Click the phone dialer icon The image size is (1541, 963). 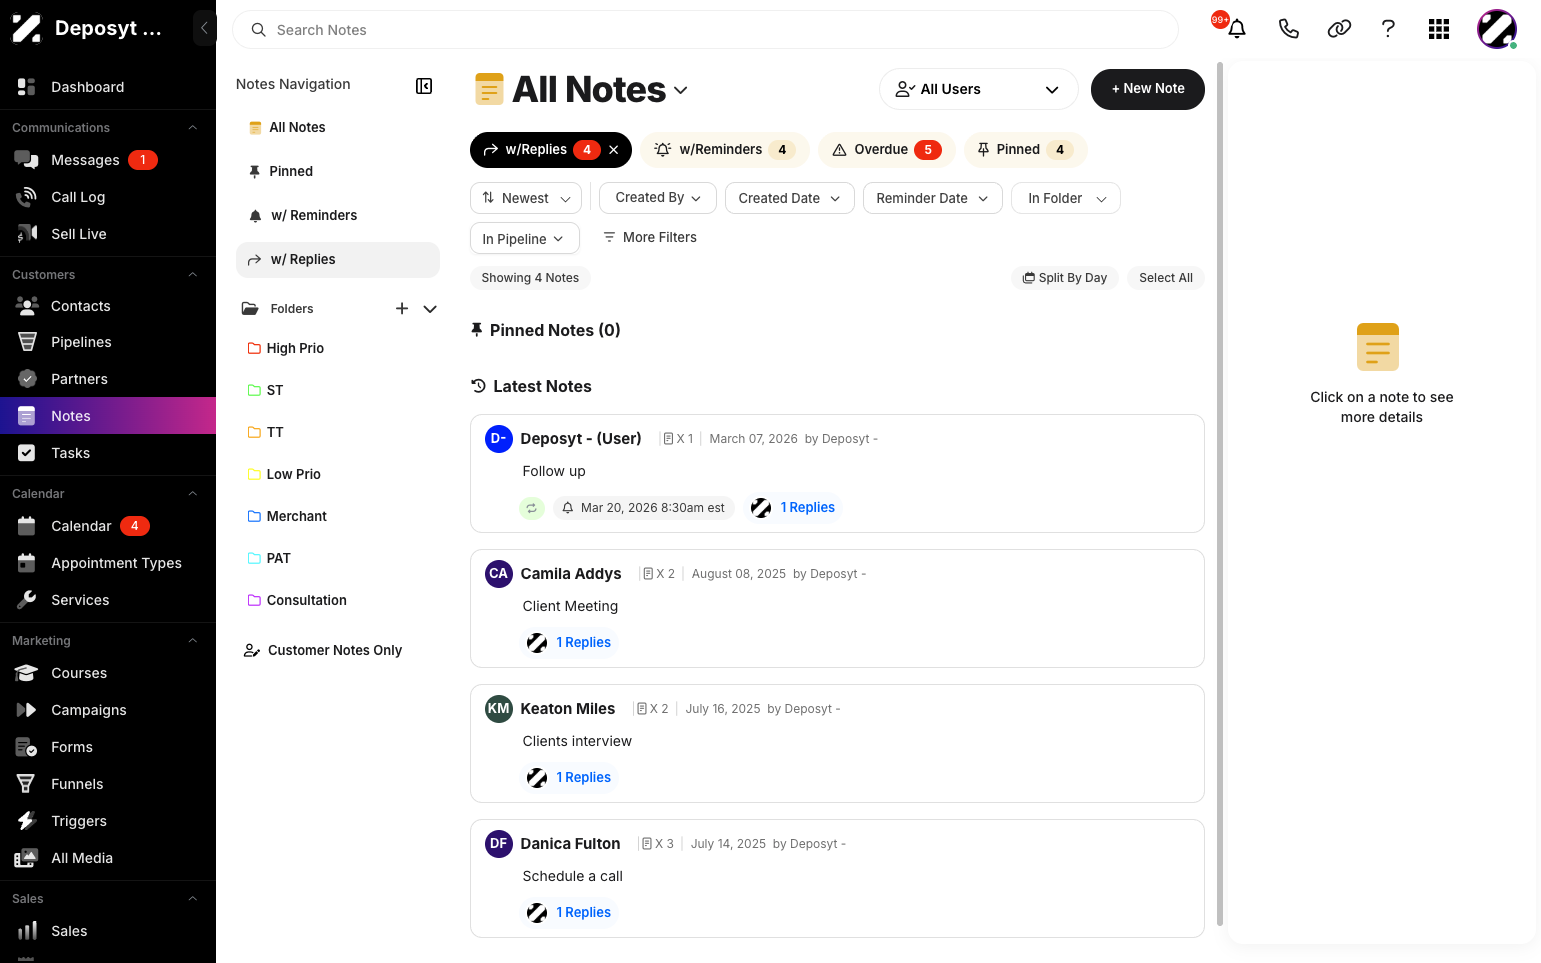coord(1288,29)
